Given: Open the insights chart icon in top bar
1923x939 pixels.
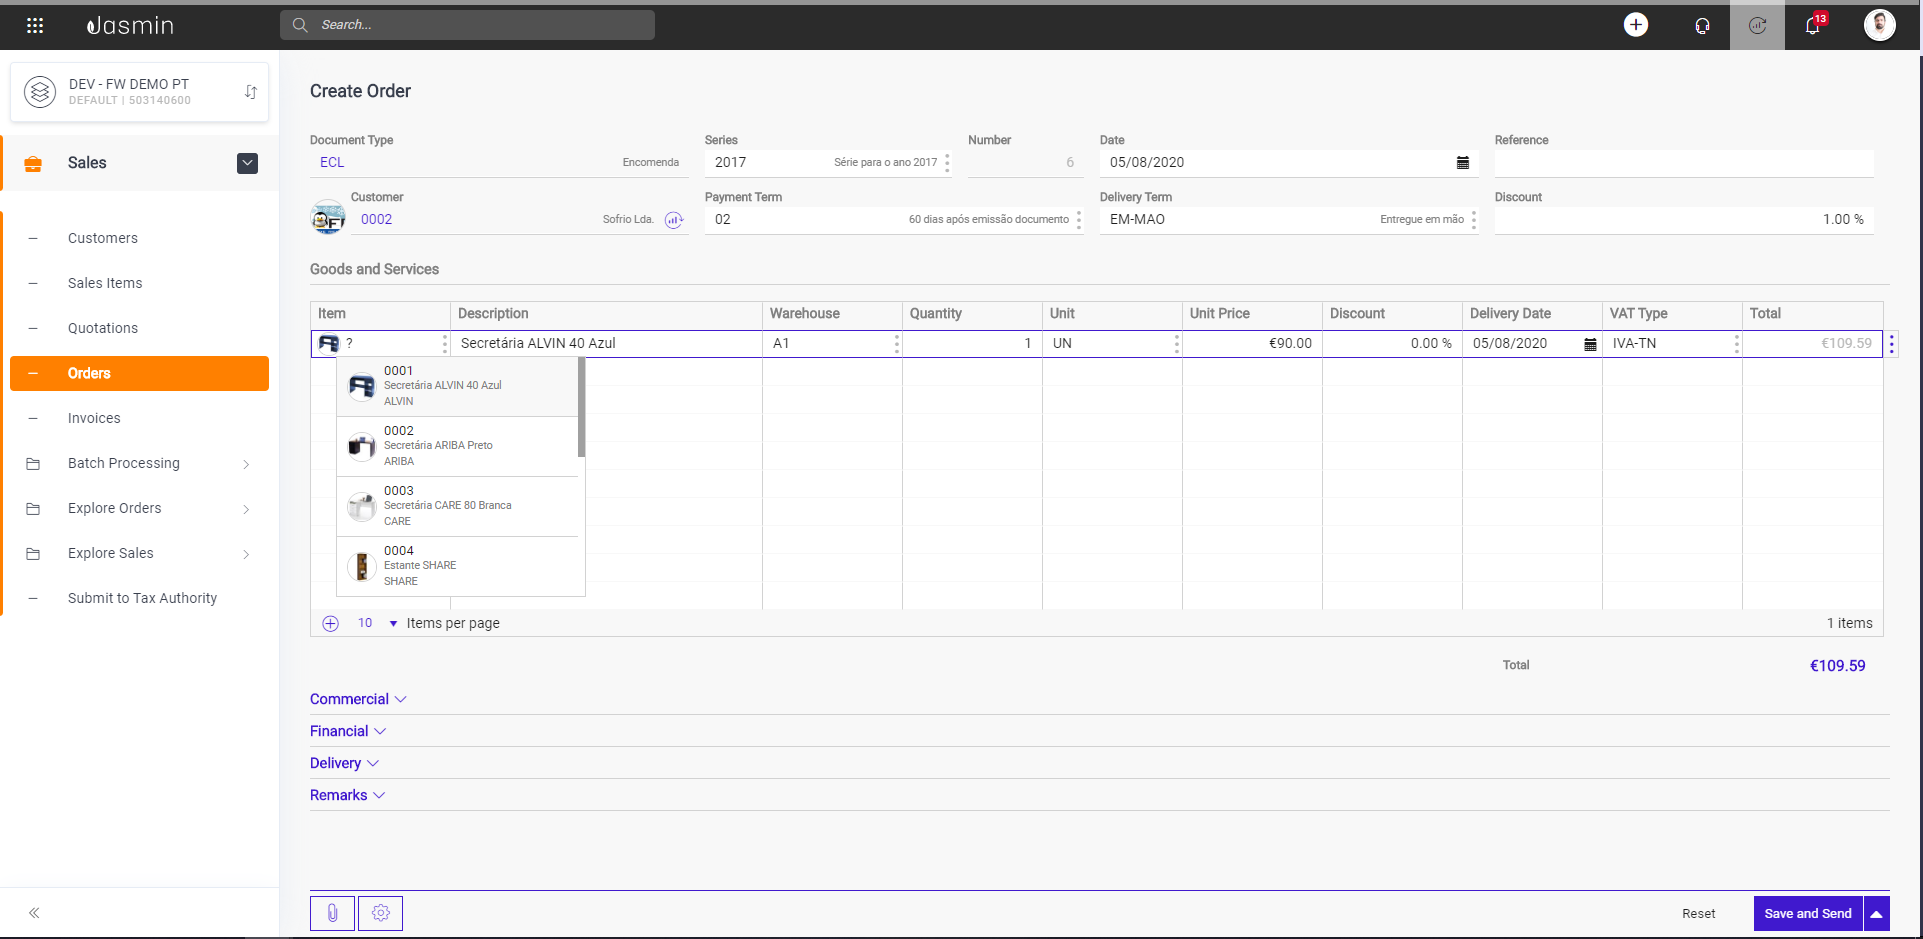Looking at the screenshot, I should click(x=1757, y=26).
